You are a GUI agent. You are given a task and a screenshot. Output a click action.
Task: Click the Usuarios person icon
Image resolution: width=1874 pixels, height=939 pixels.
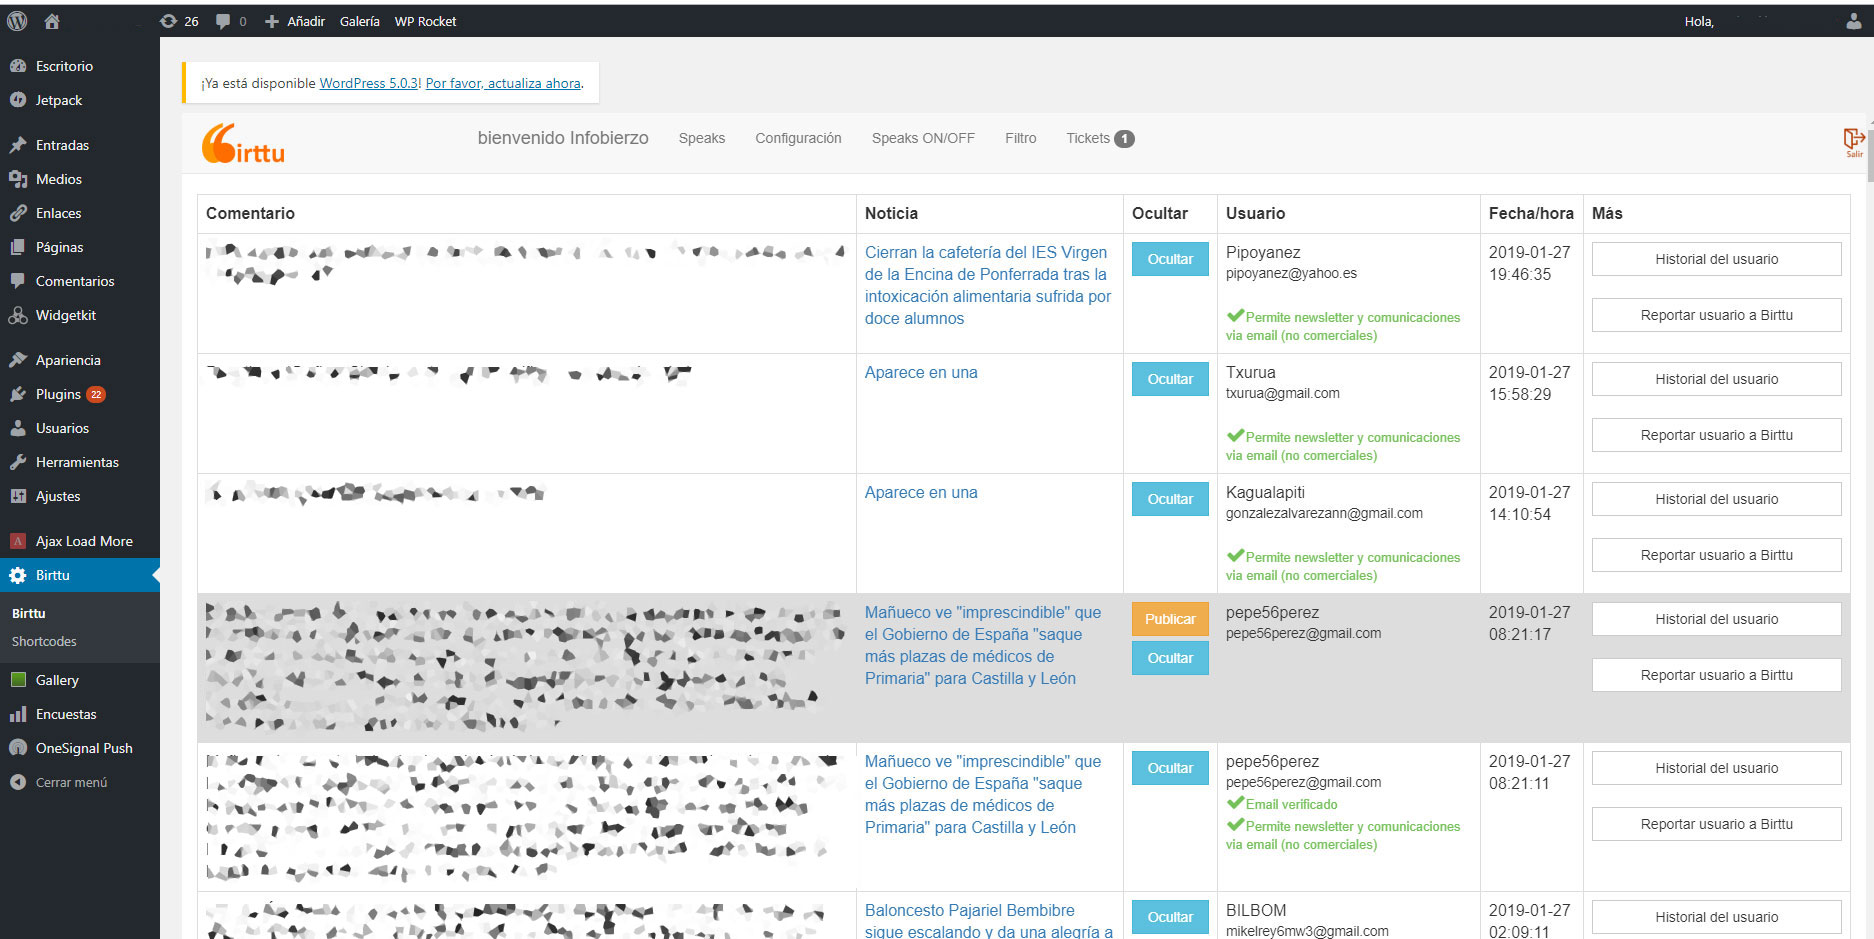(18, 428)
